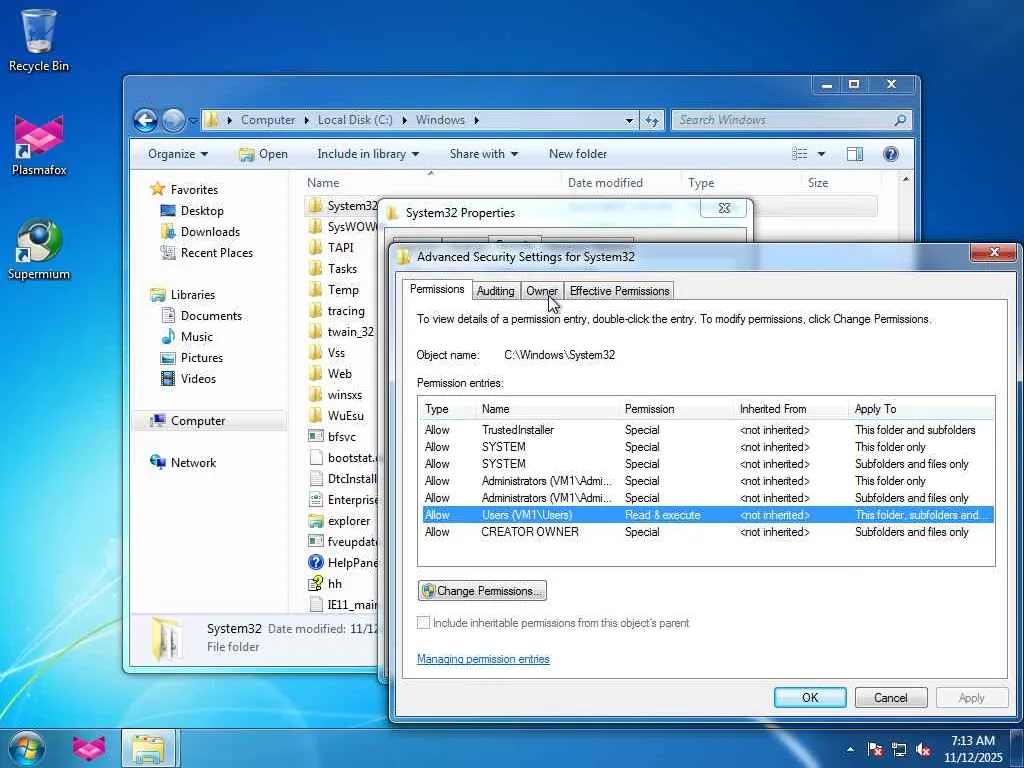Select Windows Explorer taskbar button
1024x768 pixels.
tap(148, 748)
